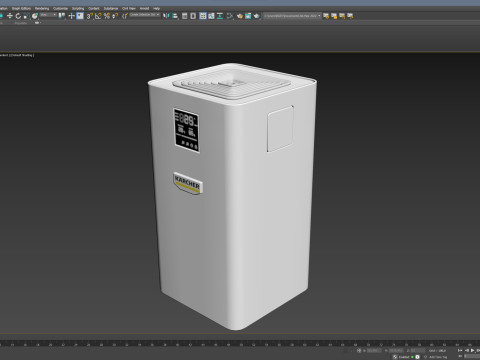Pick the Select and Place tool
The width and height of the screenshot is (480, 360).
(x=35, y=16)
